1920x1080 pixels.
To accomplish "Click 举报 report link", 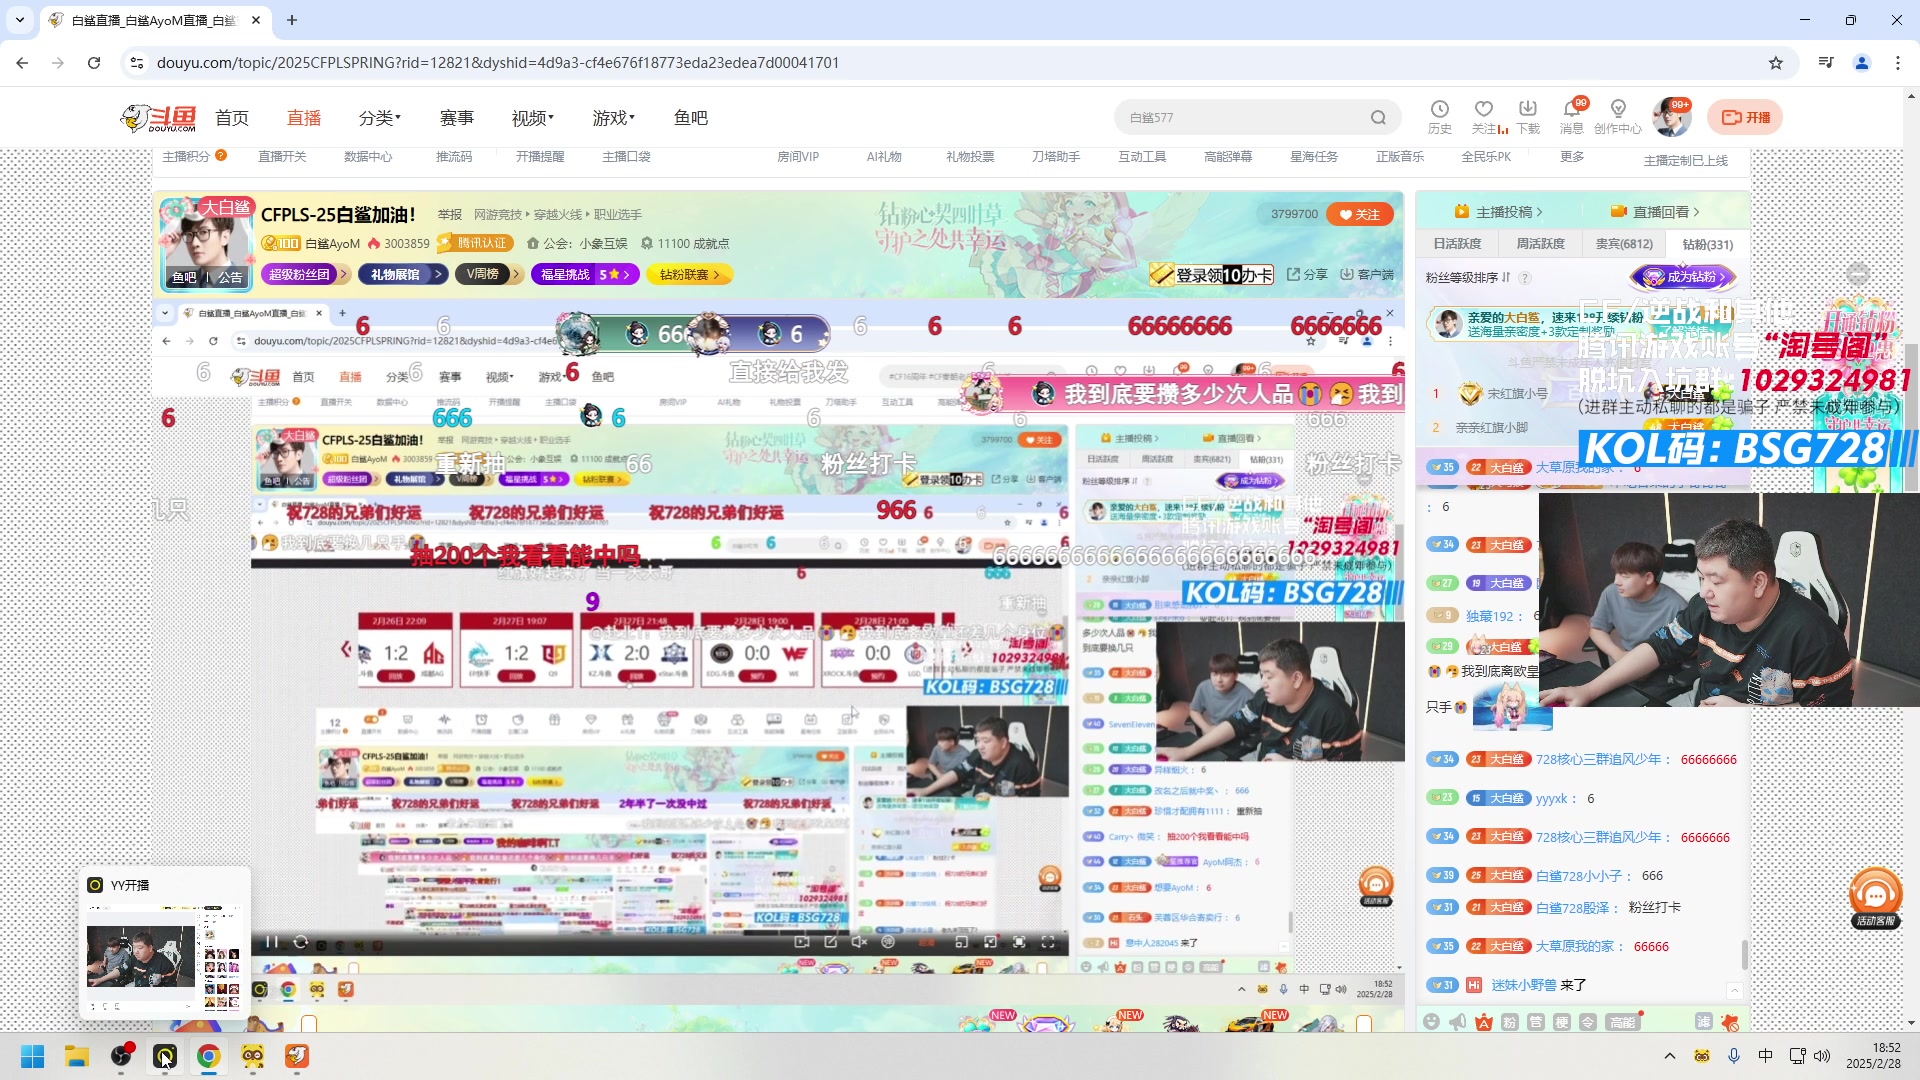I will pos(450,214).
